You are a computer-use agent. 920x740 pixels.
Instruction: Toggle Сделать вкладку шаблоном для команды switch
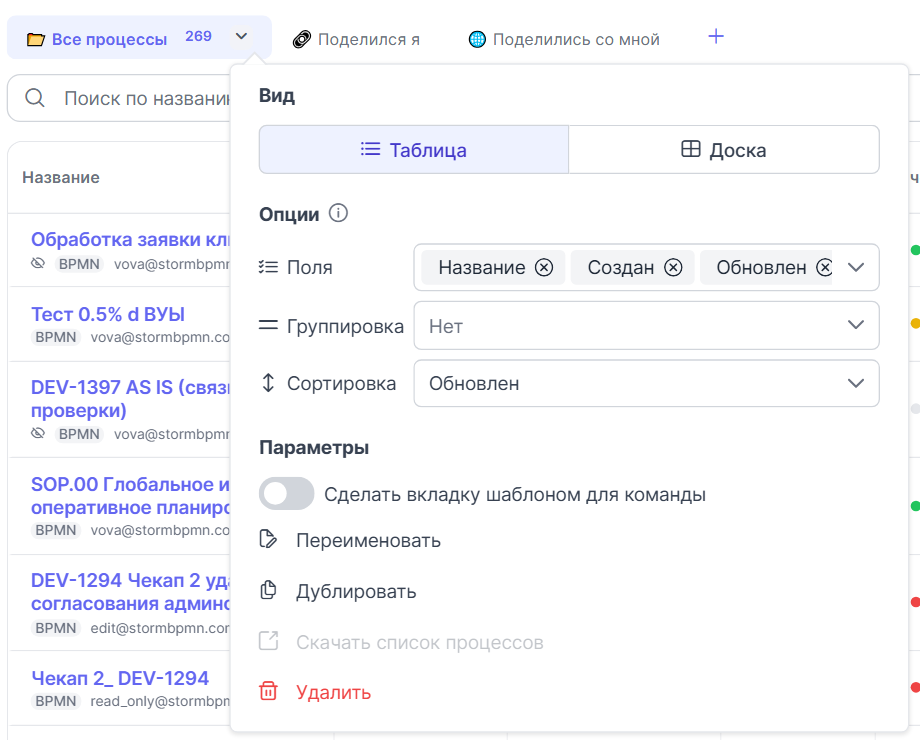[x=286, y=494]
